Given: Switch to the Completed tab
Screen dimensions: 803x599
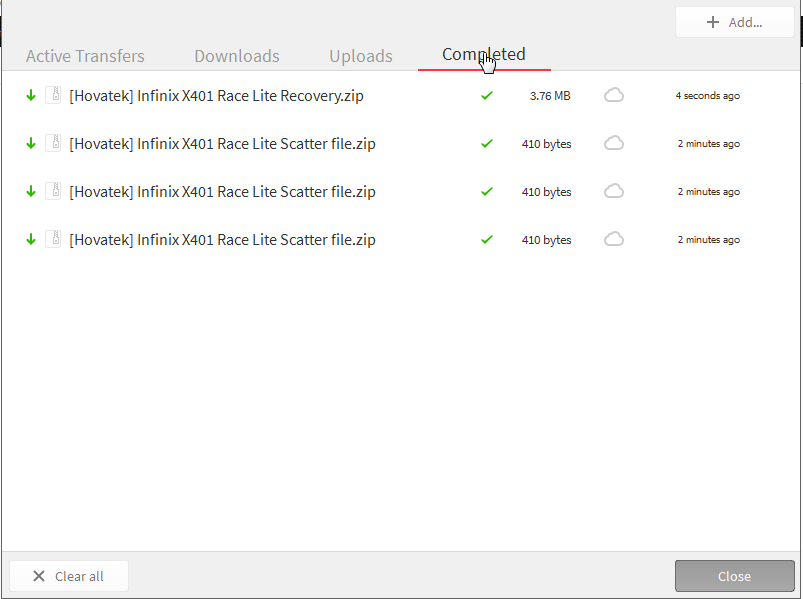Looking at the screenshot, I should coord(483,56).
